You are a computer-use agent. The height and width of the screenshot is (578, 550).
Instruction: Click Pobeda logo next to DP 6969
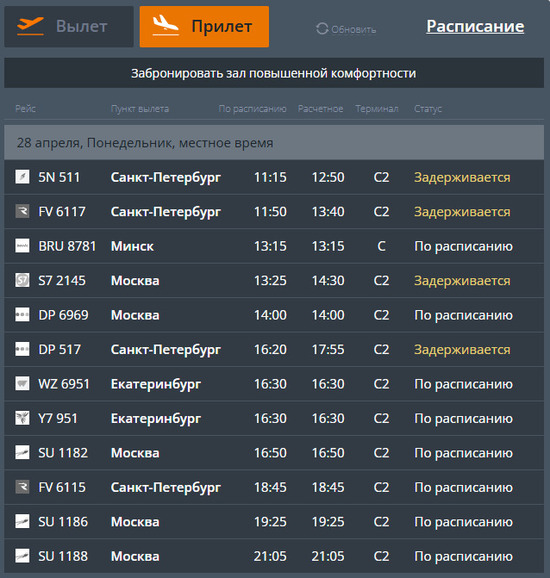pos(22,315)
